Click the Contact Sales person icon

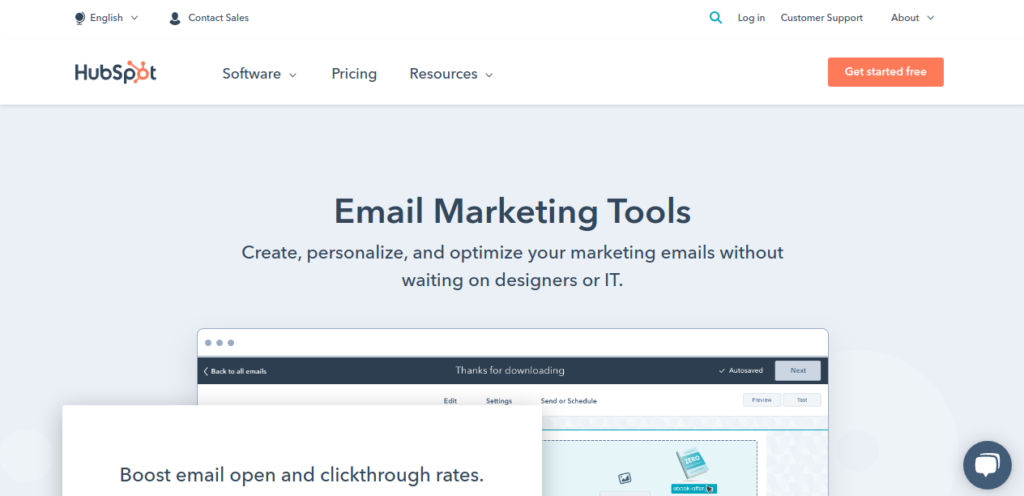click(x=174, y=18)
